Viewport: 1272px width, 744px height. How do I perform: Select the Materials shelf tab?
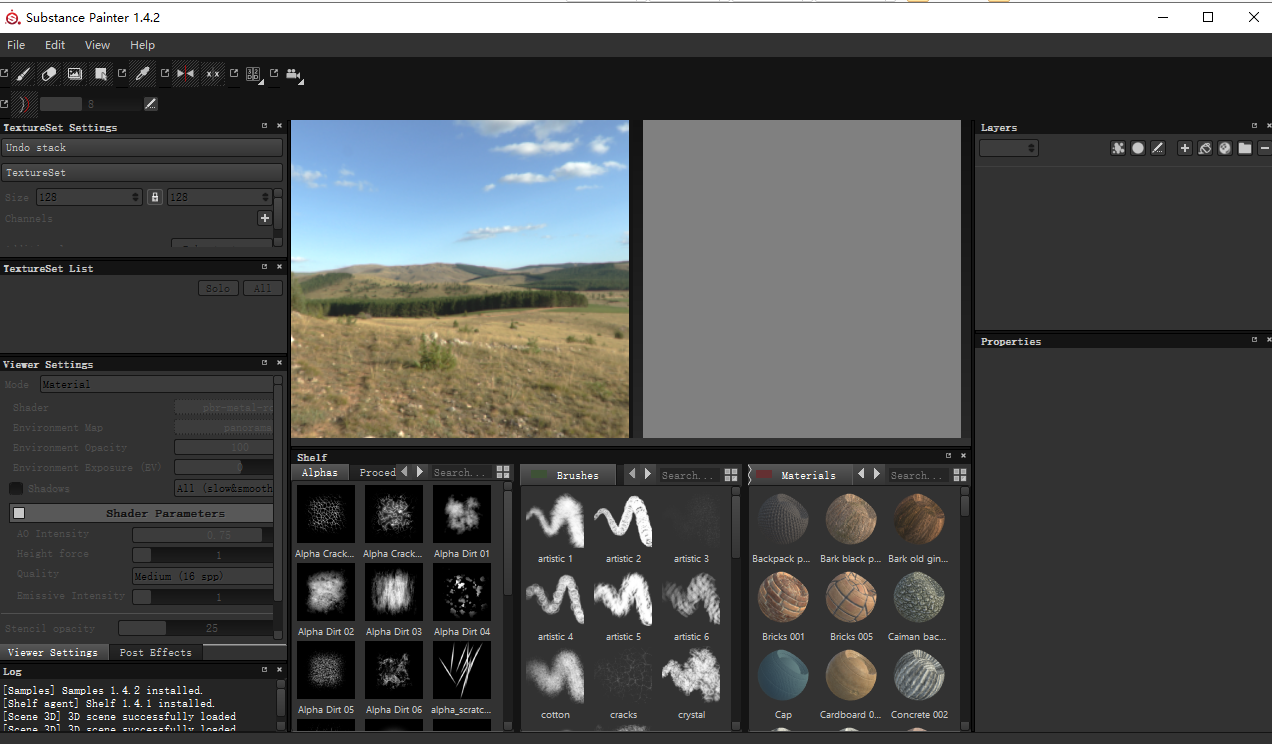coord(799,475)
